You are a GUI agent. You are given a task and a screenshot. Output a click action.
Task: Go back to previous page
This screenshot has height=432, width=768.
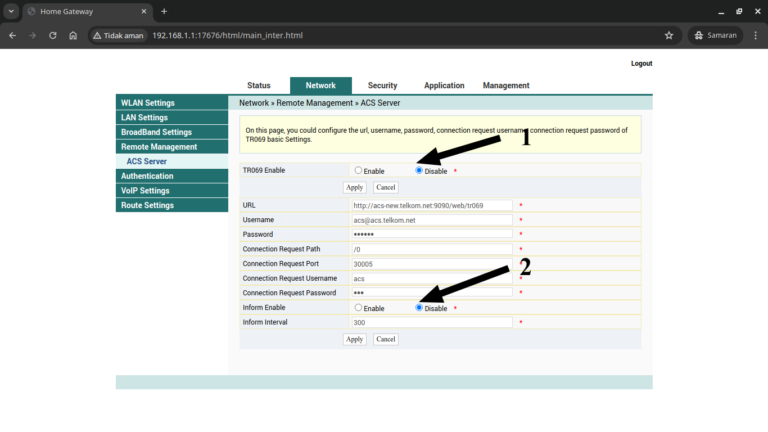tap(13, 35)
